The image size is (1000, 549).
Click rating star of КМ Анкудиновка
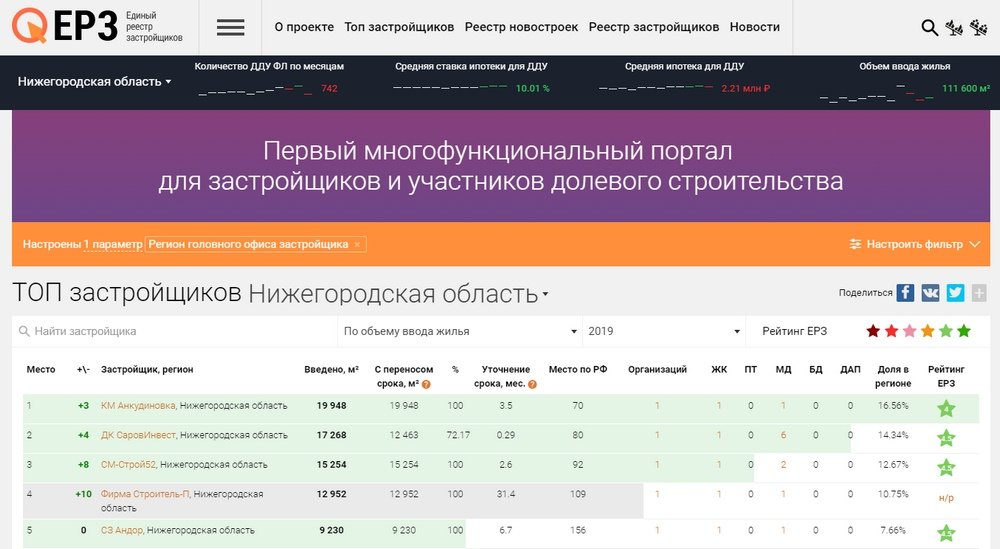pyautogui.click(x=946, y=409)
